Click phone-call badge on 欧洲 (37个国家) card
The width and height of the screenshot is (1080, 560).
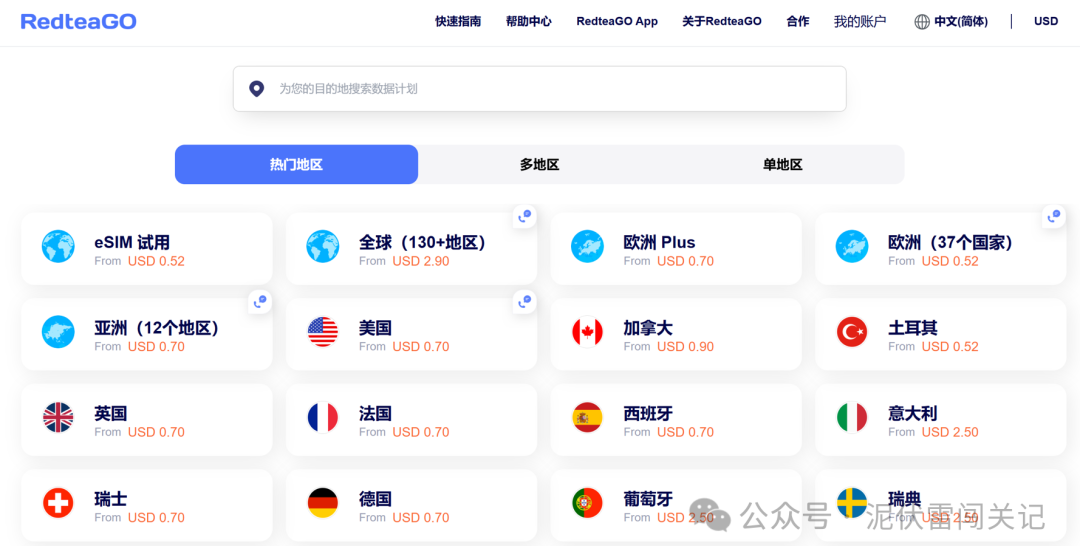pyautogui.click(x=1054, y=216)
